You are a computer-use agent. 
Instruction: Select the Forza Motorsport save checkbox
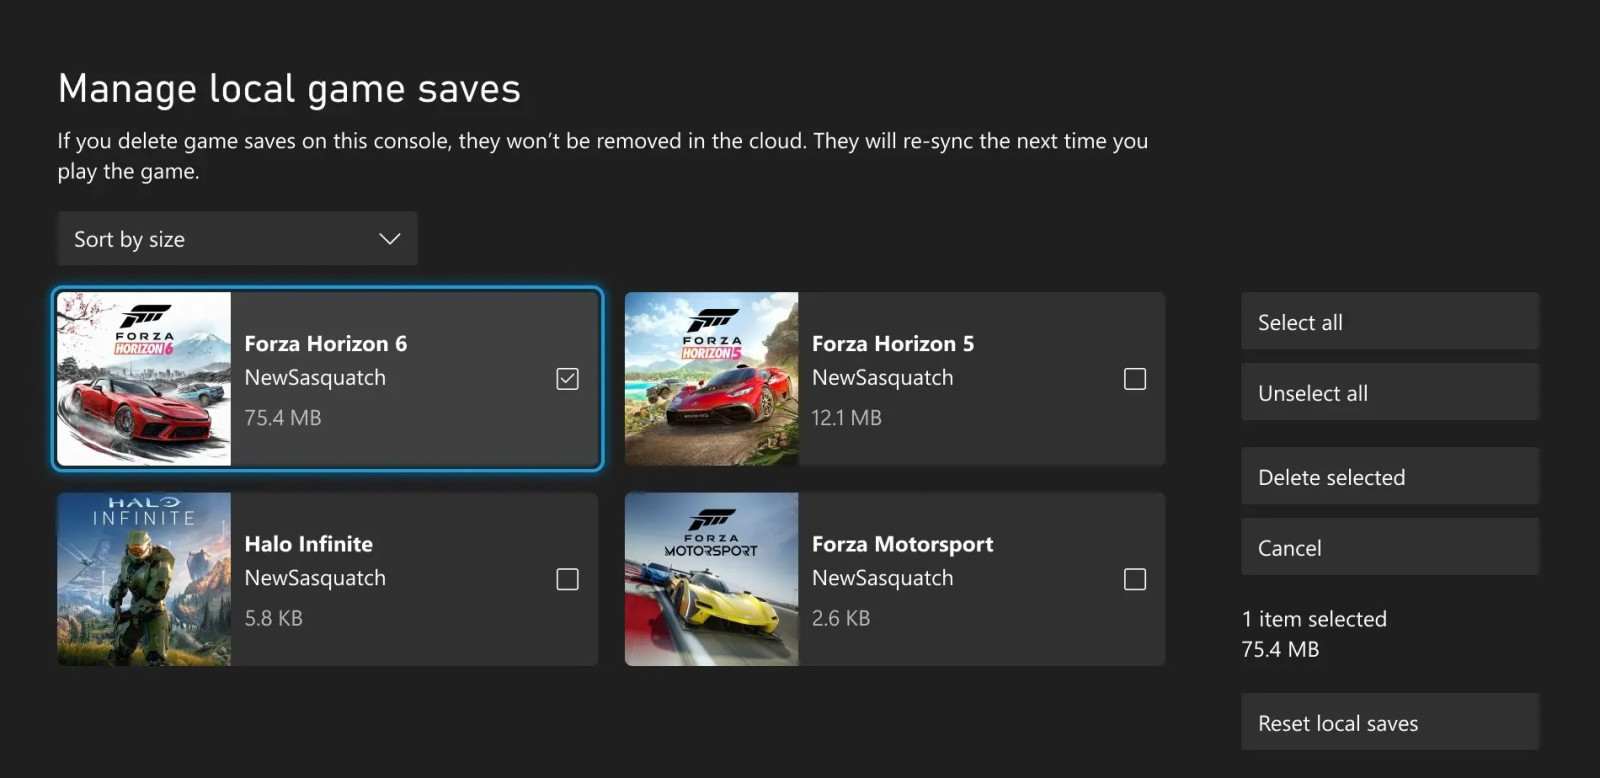[x=1135, y=579]
